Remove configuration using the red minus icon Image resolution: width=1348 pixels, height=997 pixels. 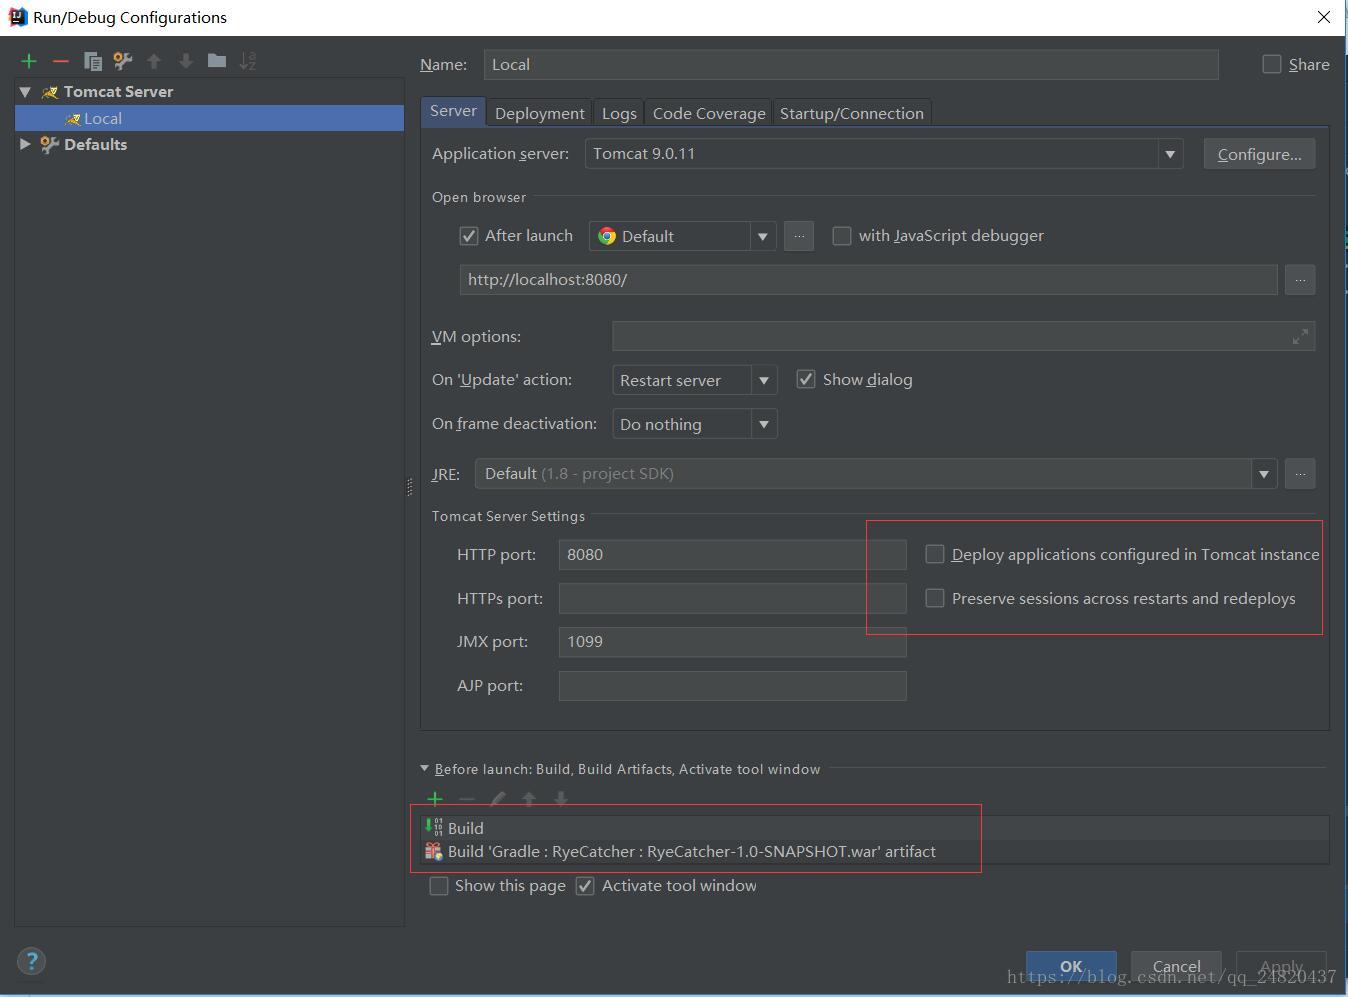(60, 61)
